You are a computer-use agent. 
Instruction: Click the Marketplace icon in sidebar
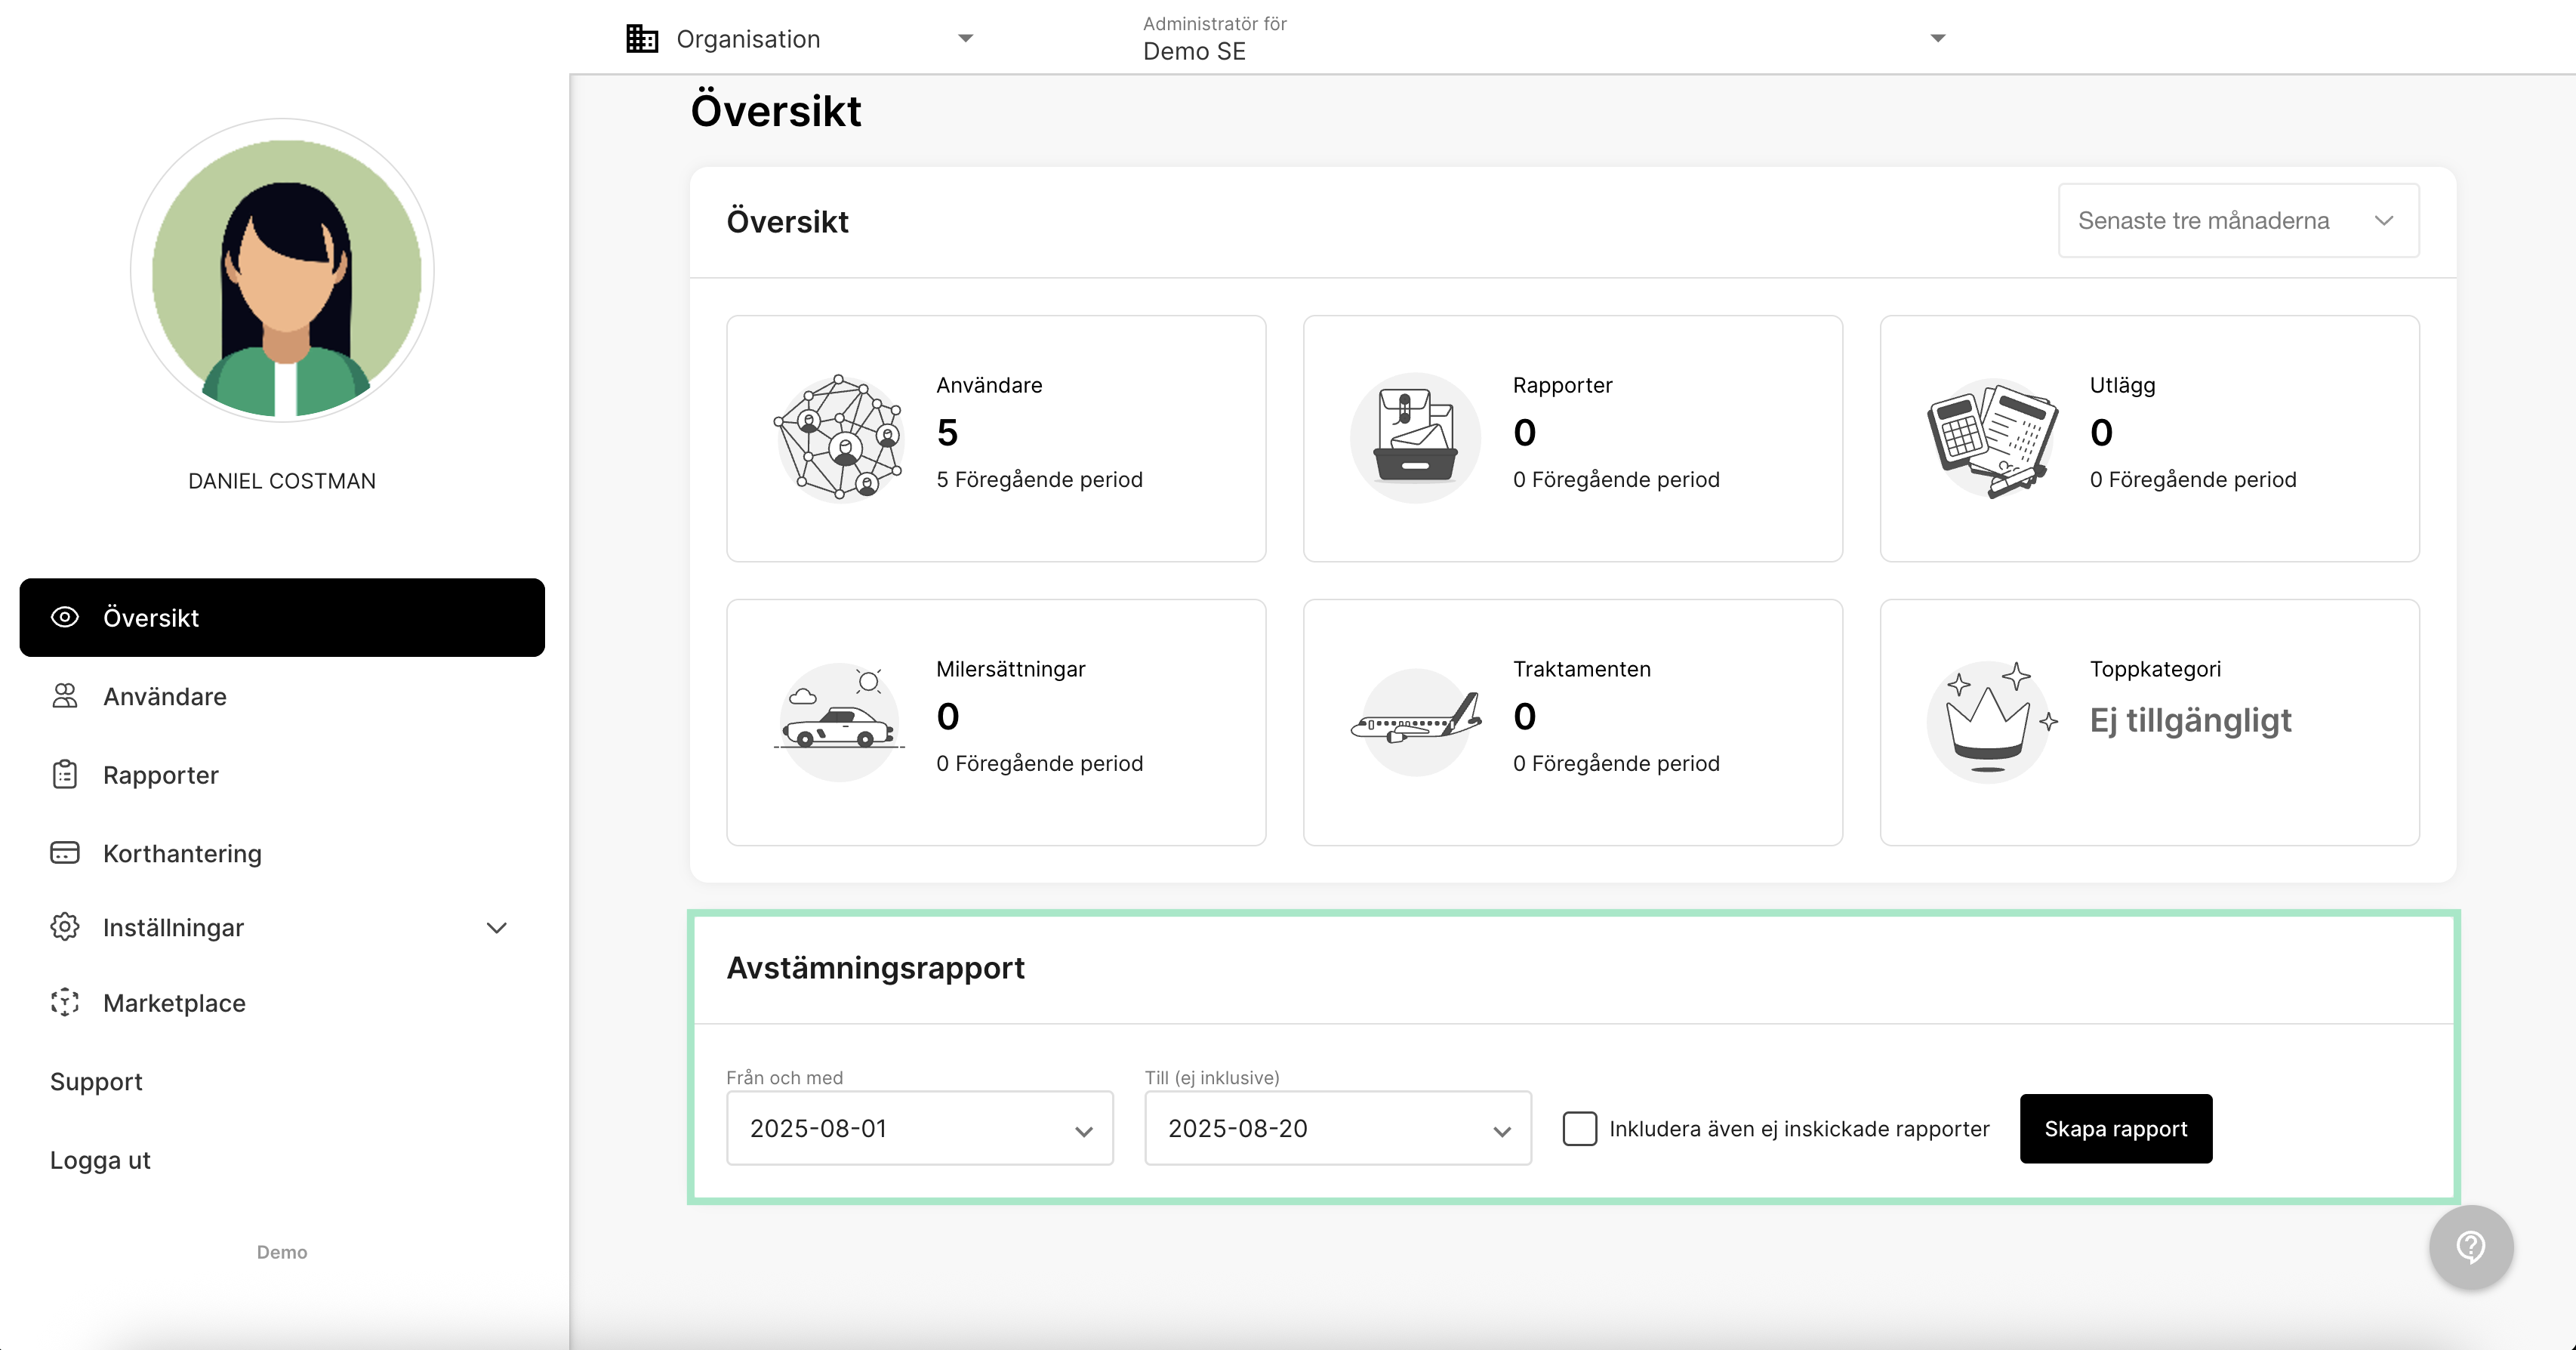click(65, 1003)
